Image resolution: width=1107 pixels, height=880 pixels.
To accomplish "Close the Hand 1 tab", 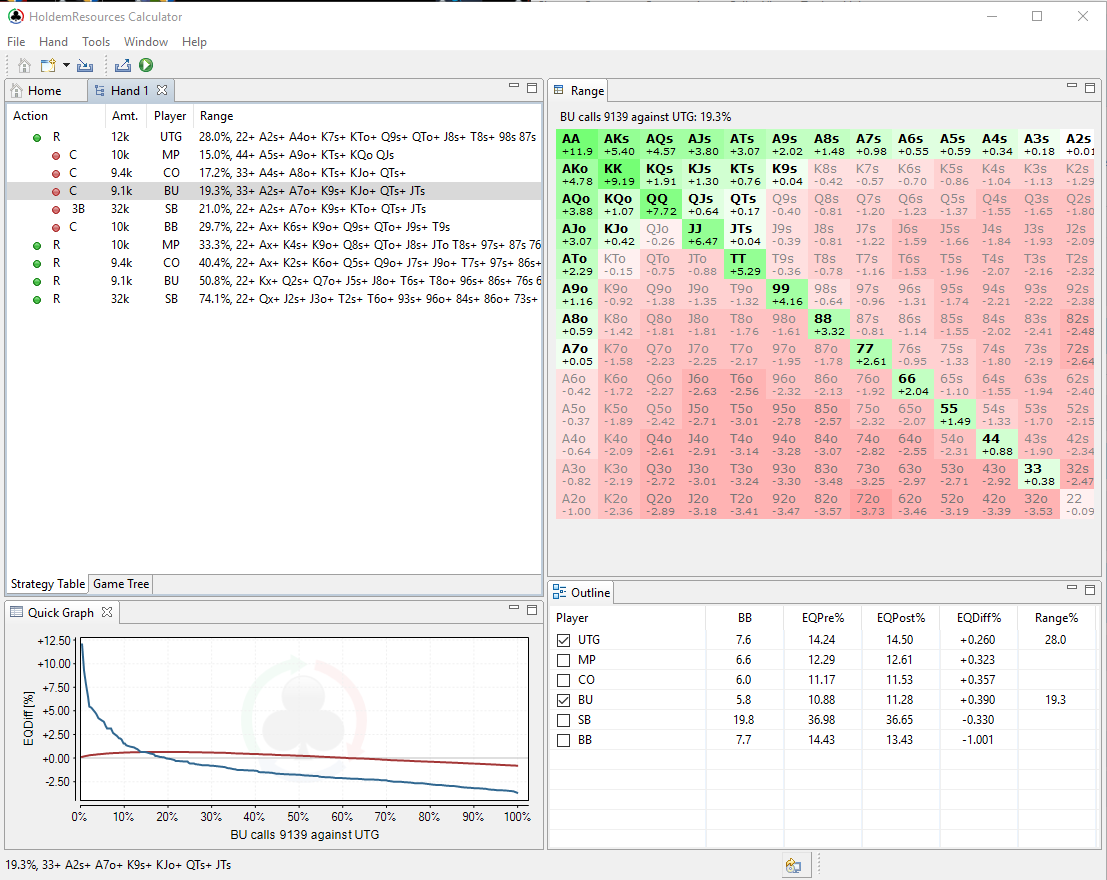I will (162, 90).
